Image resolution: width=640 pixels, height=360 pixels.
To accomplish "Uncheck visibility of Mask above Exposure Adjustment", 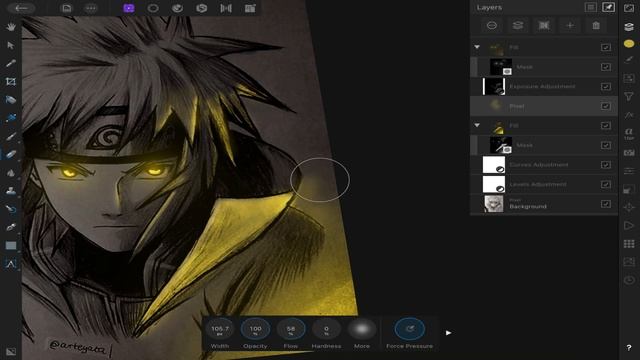I will 606,67.
